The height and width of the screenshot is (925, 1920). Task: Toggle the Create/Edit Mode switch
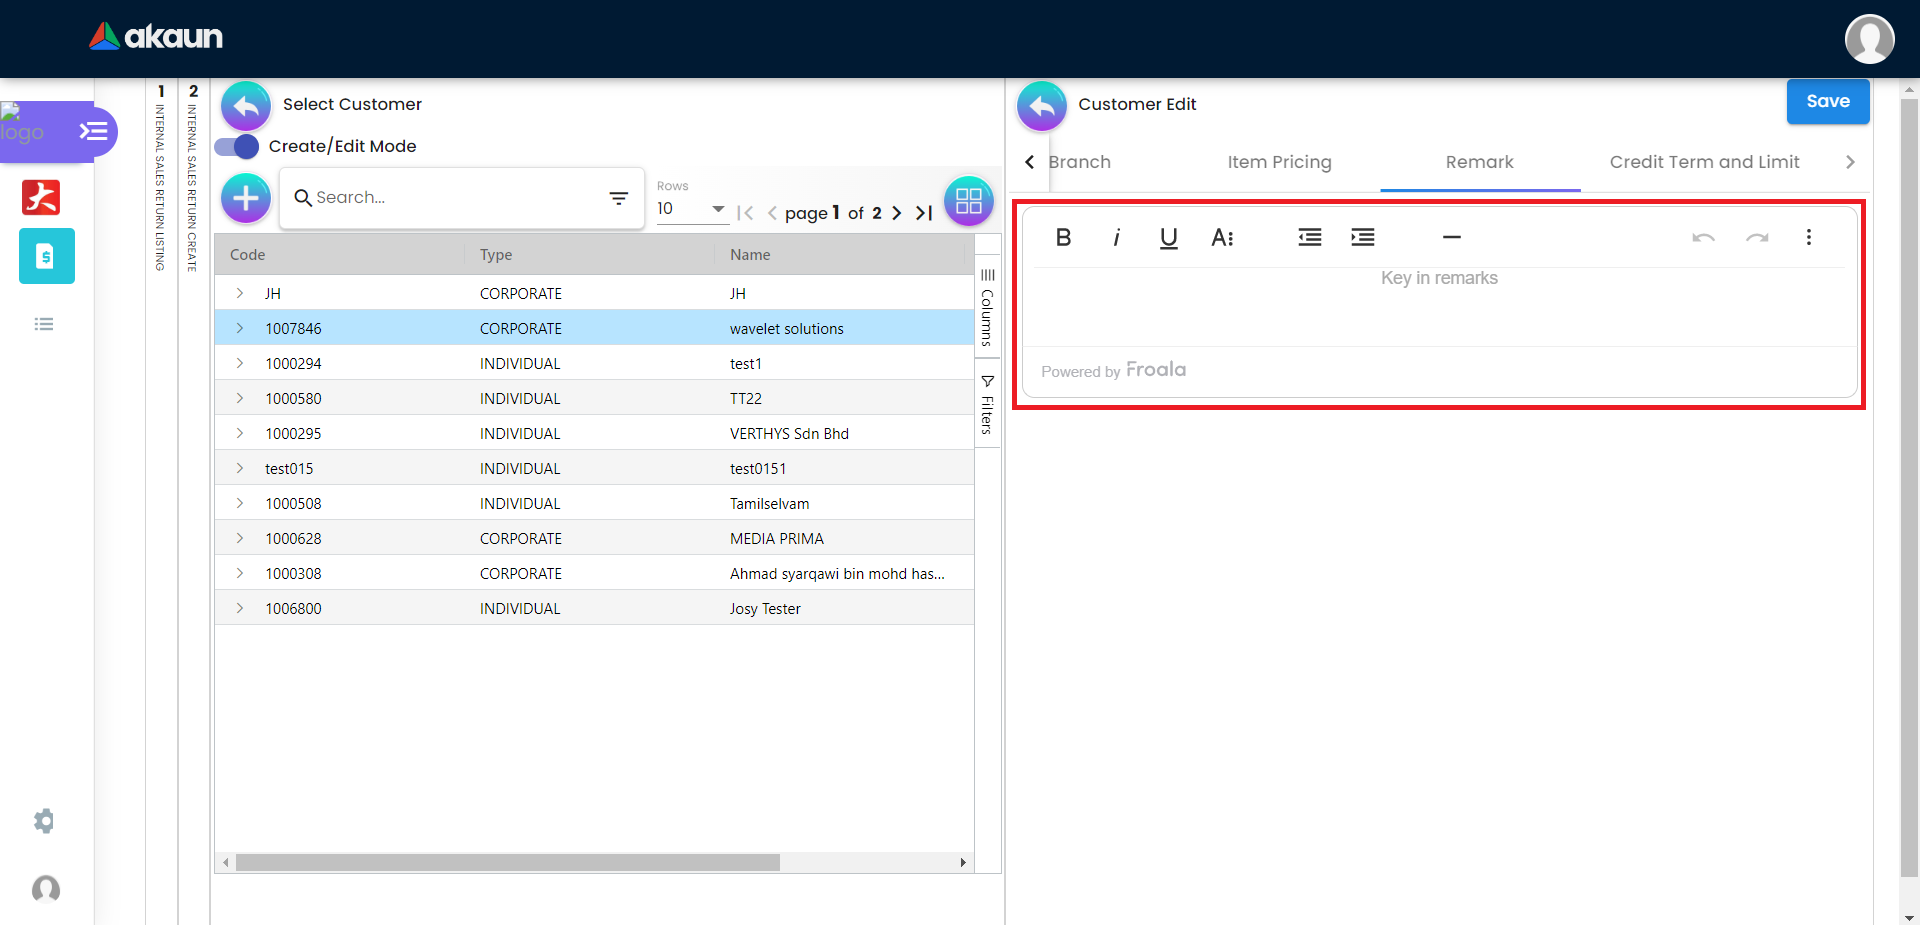[x=237, y=146]
